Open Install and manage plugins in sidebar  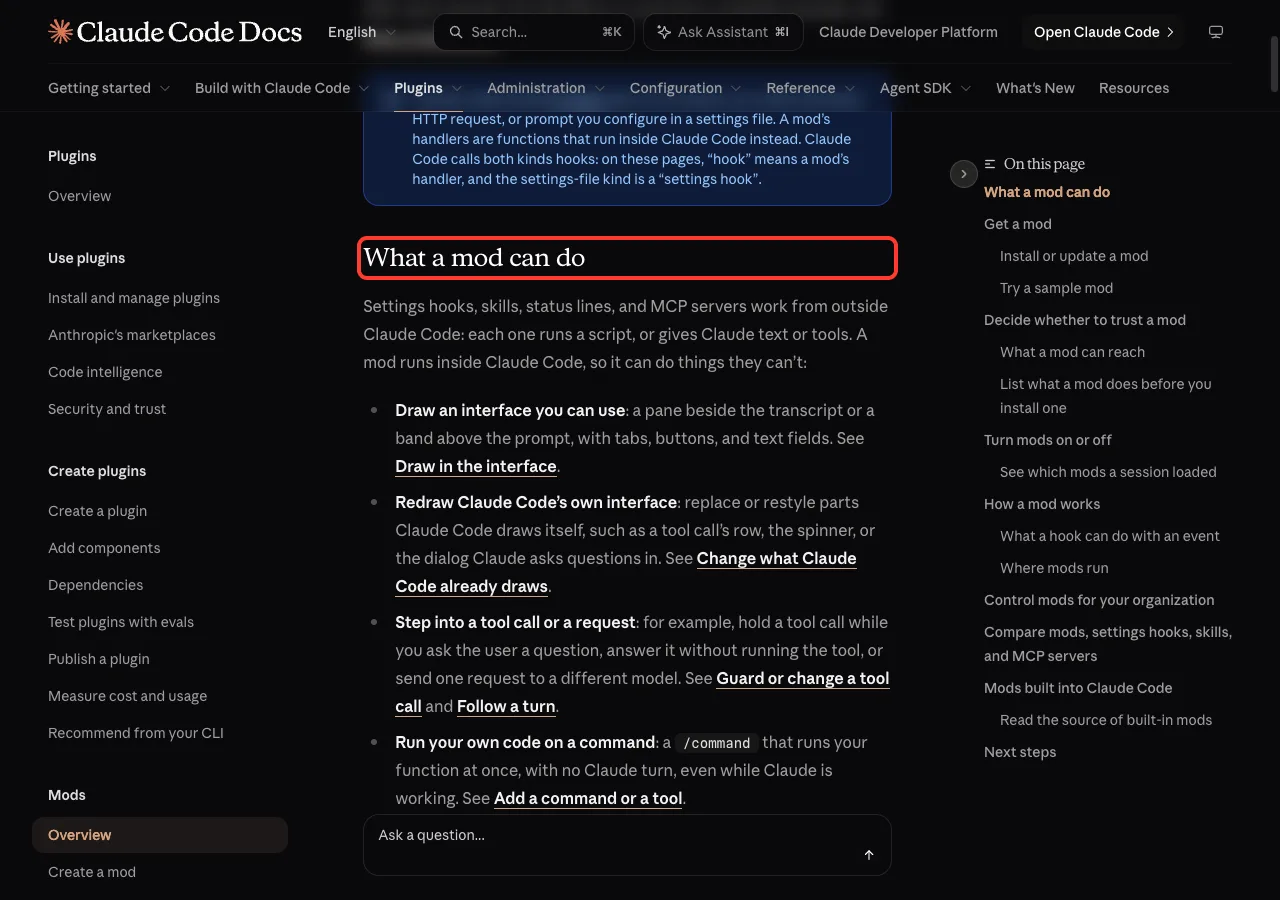[x=134, y=298]
